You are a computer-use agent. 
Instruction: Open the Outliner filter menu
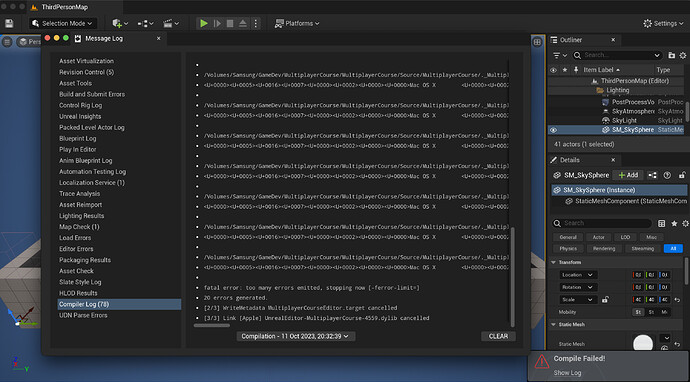tap(559, 55)
